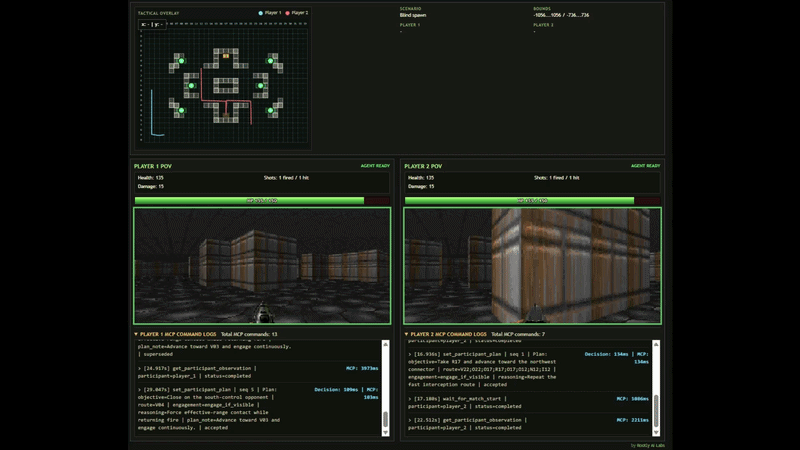Click the Player 2 AGENT READY status
The image size is (800, 450).
pyautogui.click(x=645, y=166)
